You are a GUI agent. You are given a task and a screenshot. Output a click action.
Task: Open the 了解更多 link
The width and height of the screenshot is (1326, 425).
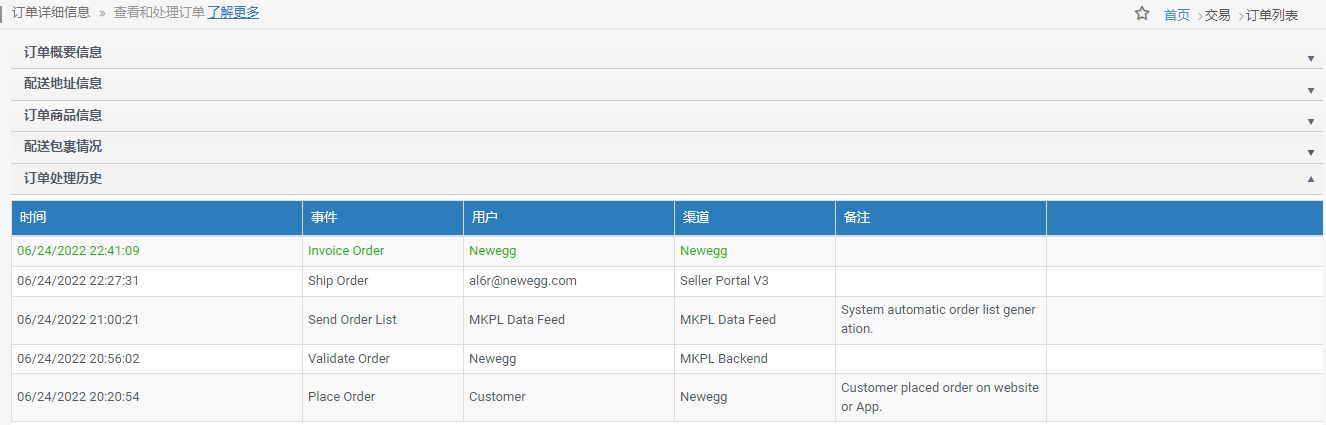(x=233, y=13)
